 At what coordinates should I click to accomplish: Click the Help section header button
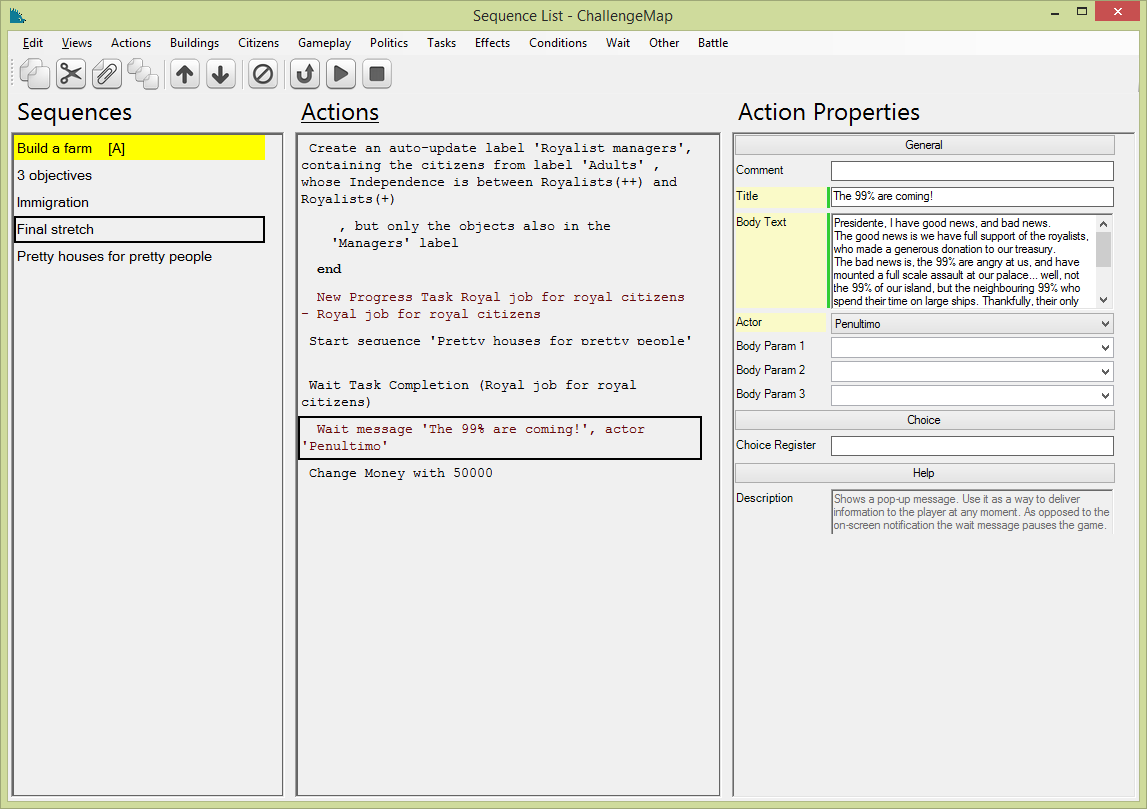pos(924,473)
